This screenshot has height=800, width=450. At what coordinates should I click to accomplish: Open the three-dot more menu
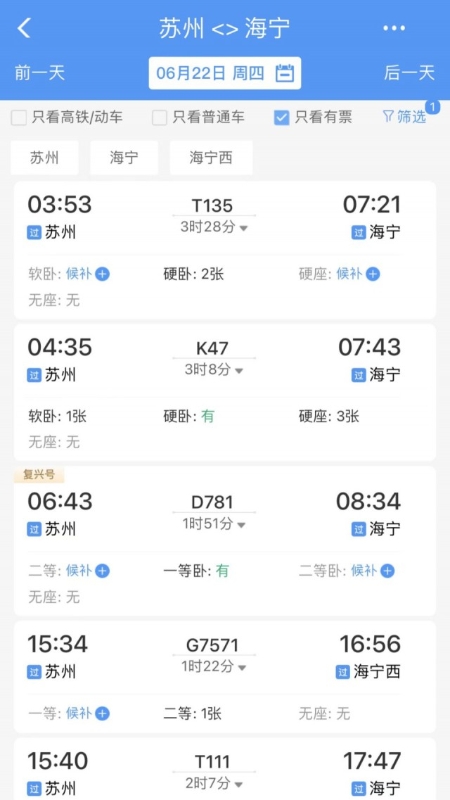tap(394, 28)
